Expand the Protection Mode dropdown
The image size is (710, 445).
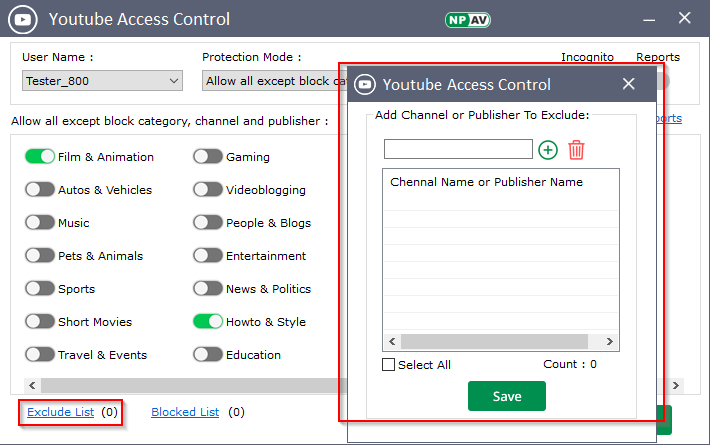[270, 81]
